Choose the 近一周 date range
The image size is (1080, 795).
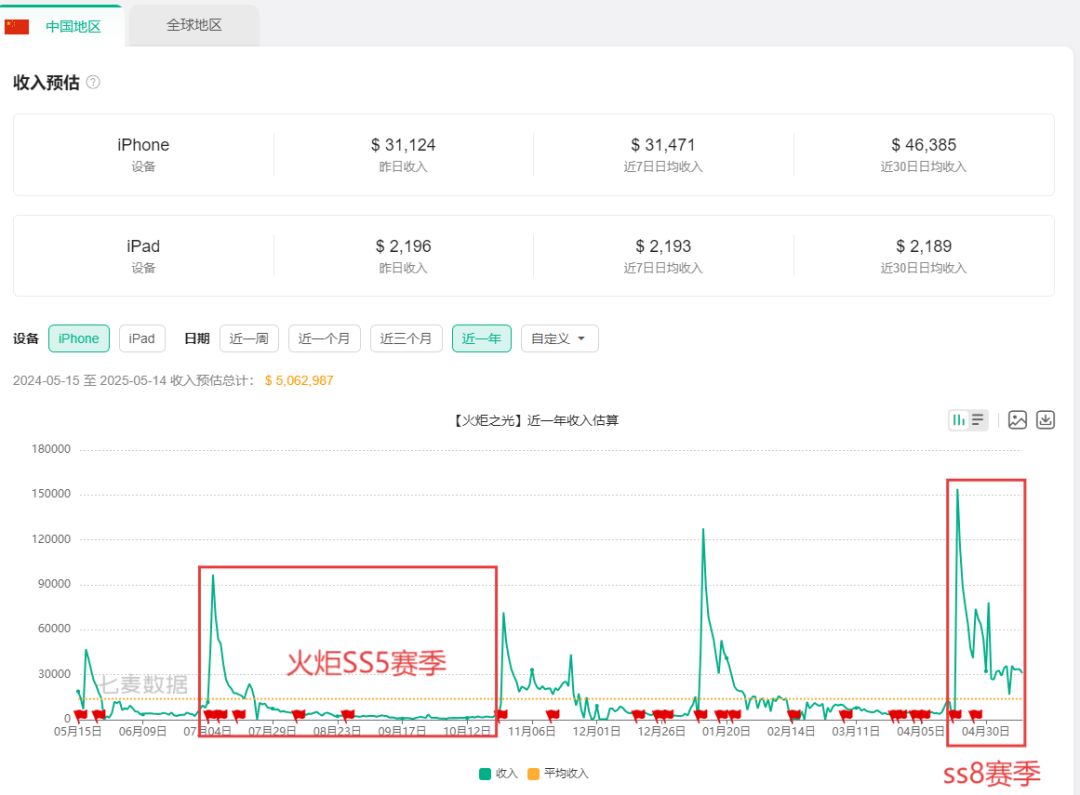[249, 338]
